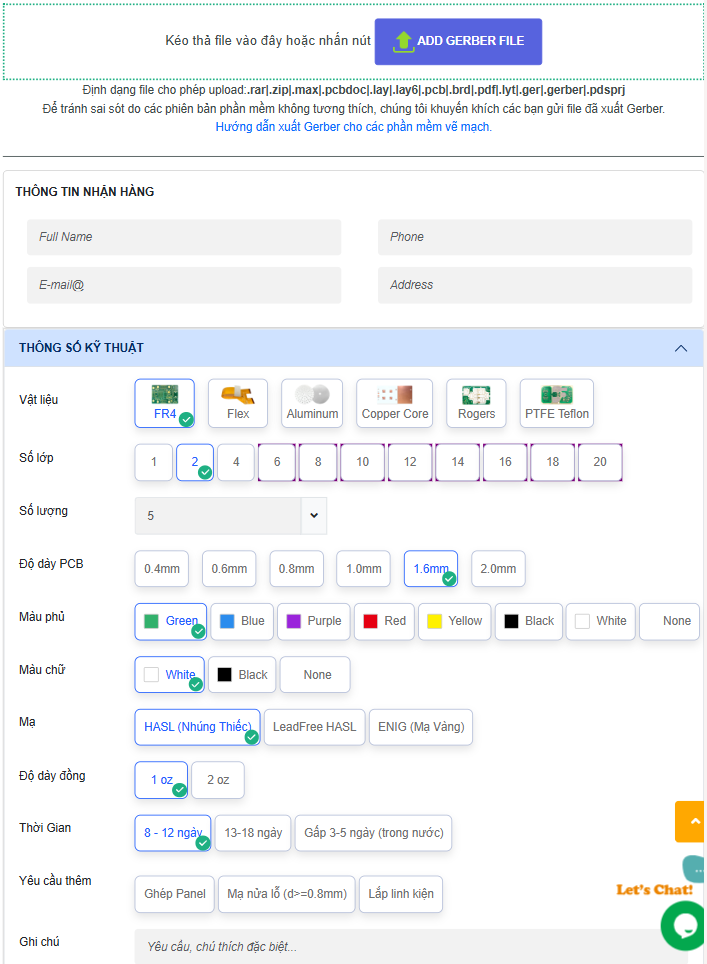Open the Hướng dẫn xuất Gerber link

click(x=354, y=127)
